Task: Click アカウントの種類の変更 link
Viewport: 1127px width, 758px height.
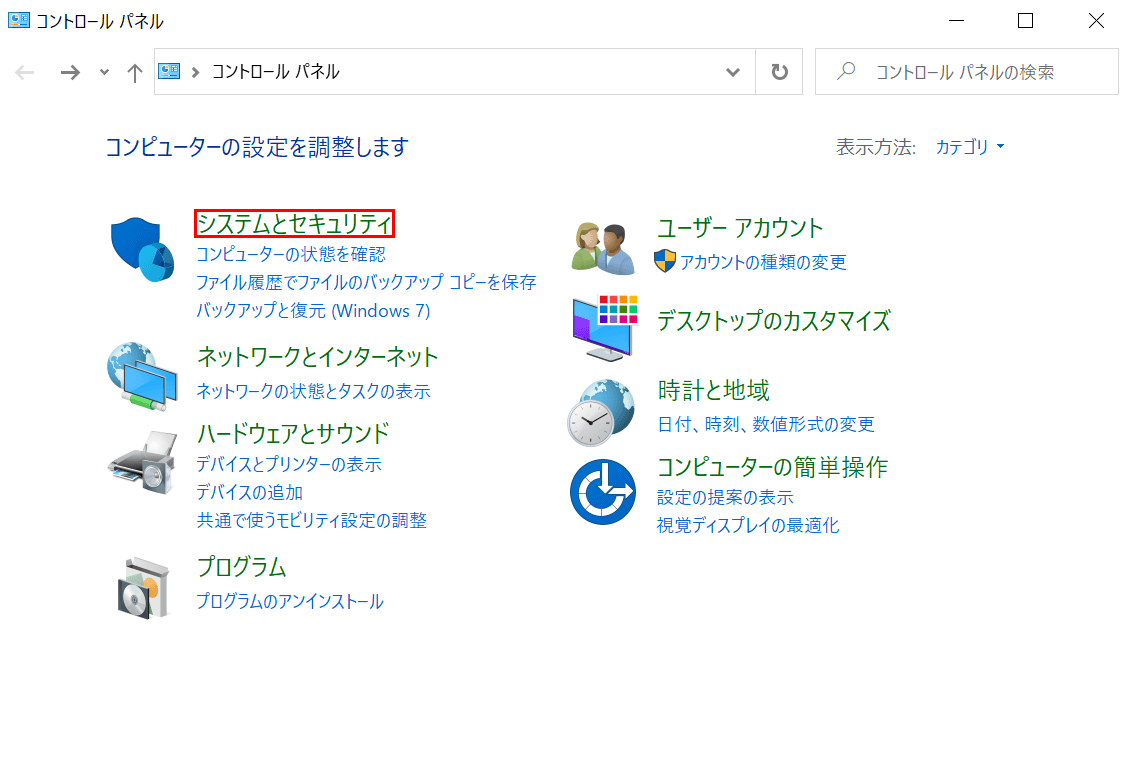Action: click(763, 262)
